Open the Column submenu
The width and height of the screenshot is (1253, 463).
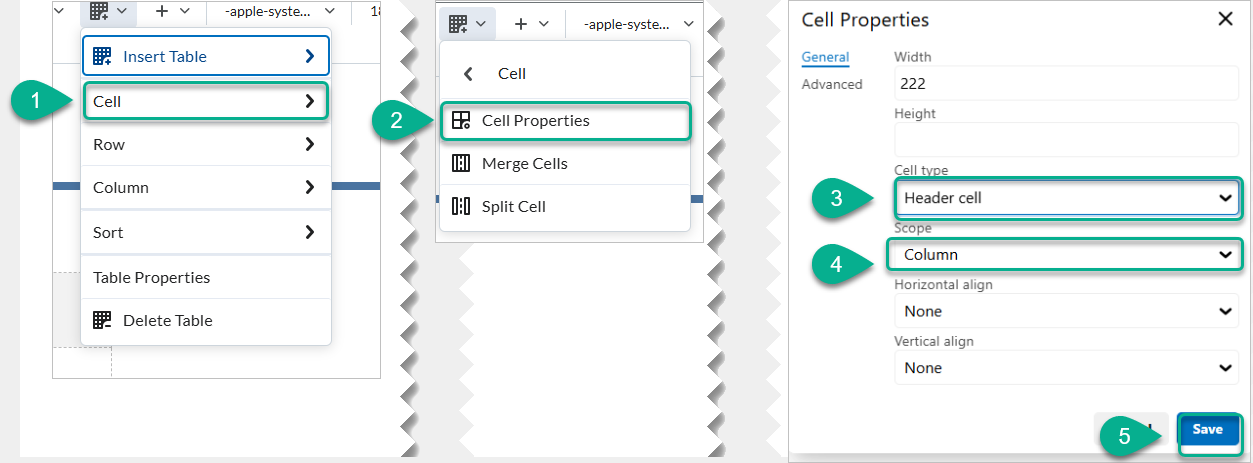tap(205, 188)
